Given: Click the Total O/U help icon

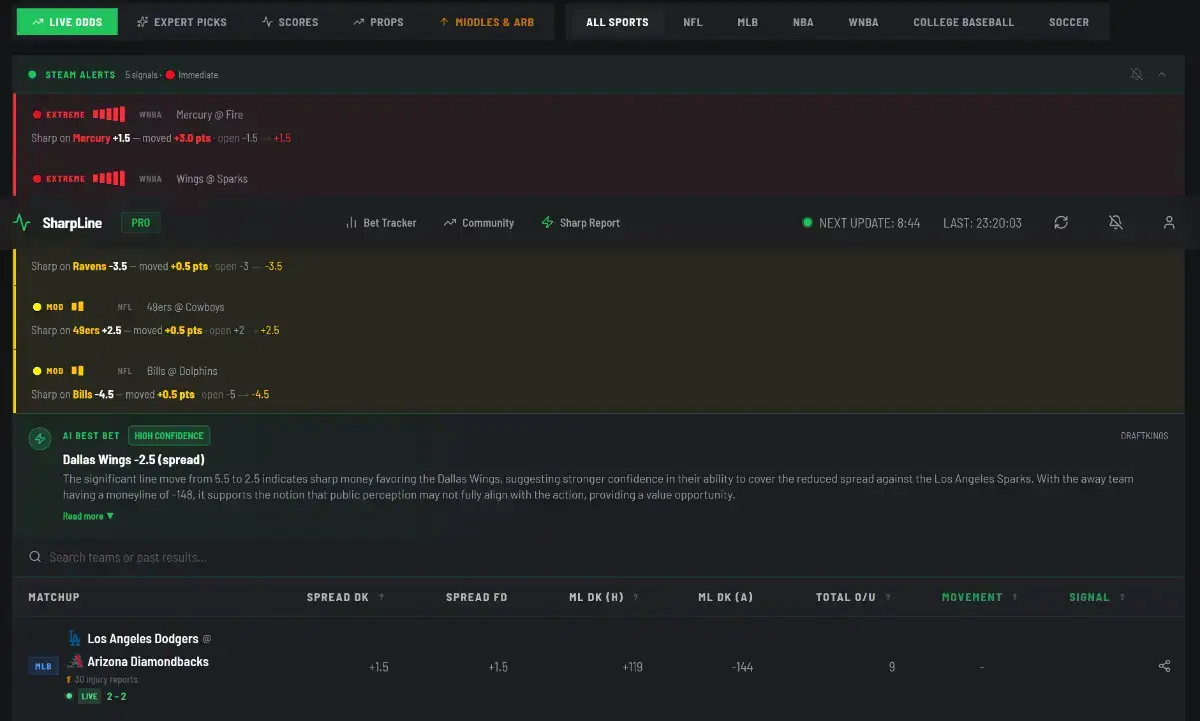Looking at the screenshot, I should [x=888, y=597].
